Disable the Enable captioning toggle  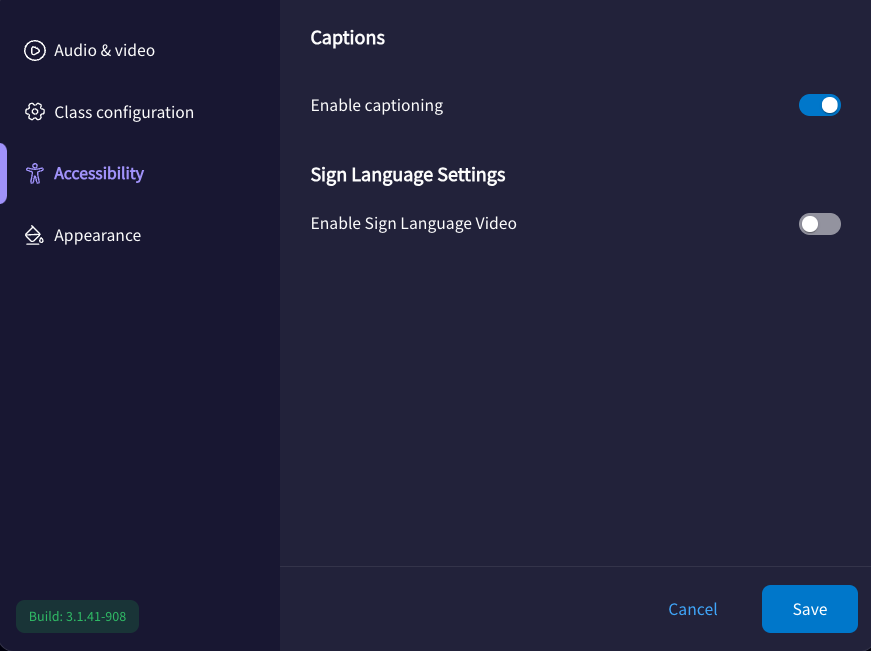coord(819,105)
